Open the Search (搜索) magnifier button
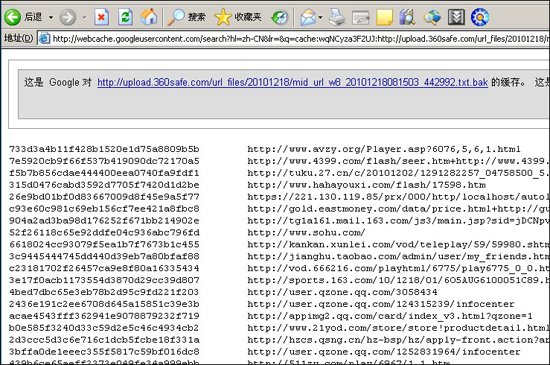Screen dimensions: 550x365 point(186,17)
